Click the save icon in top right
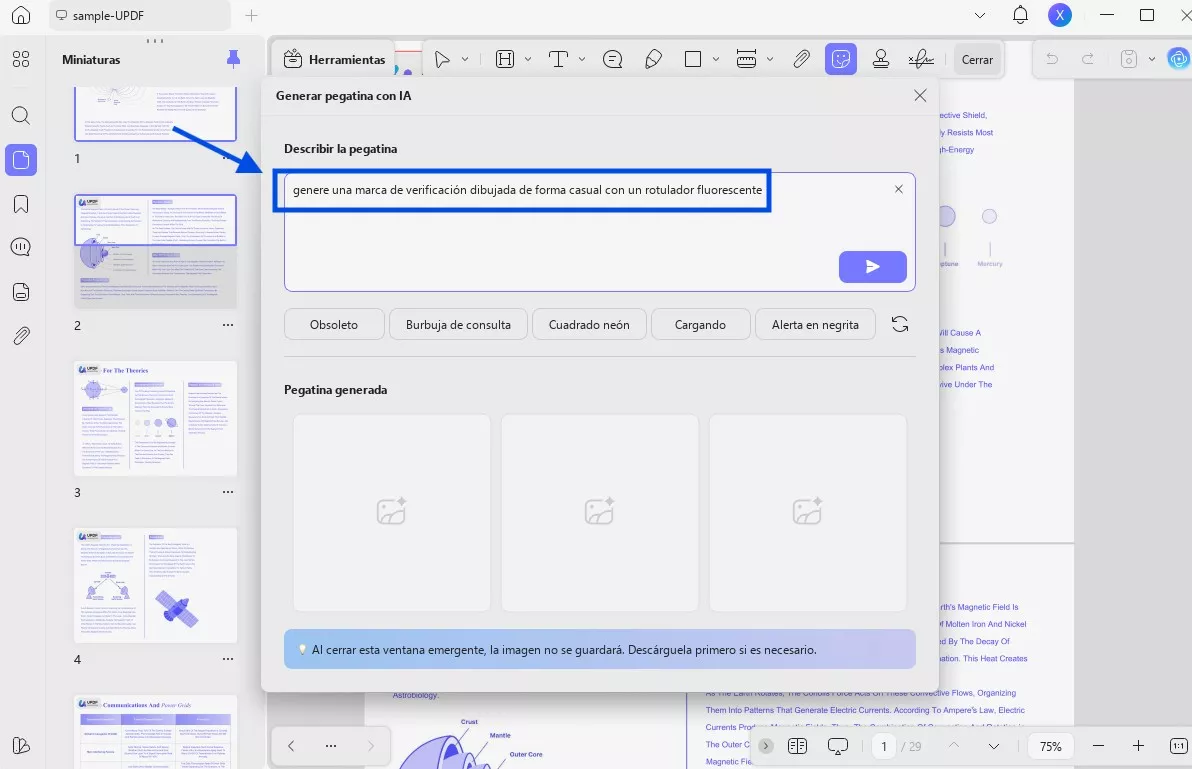Viewport: 1192px width, 769px height. pos(1129,59)
